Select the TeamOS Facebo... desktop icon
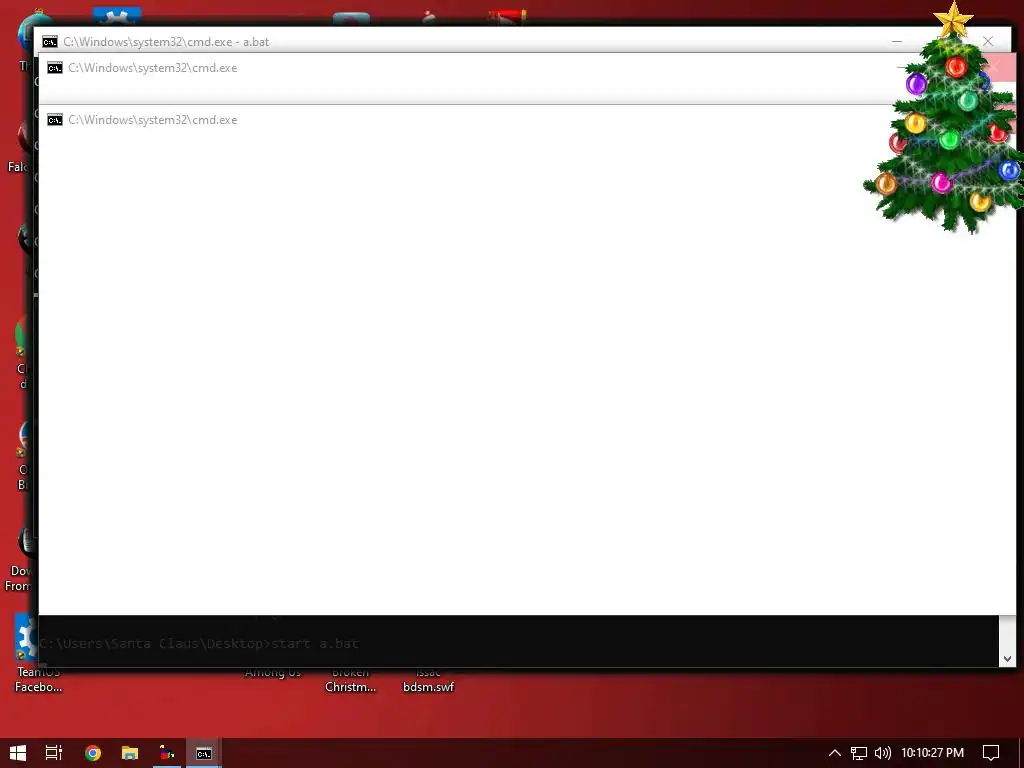The image size is (1024, 768). click(39, 653)
